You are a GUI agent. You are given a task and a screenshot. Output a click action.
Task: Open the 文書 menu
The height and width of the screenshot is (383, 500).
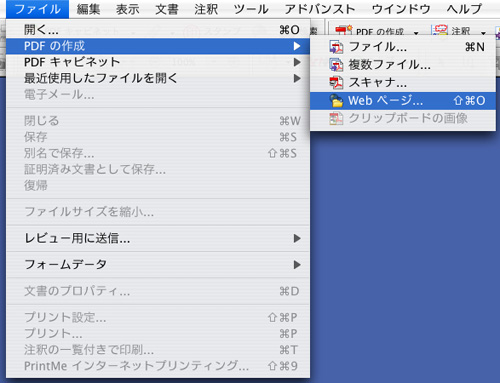tap(167, 9)
